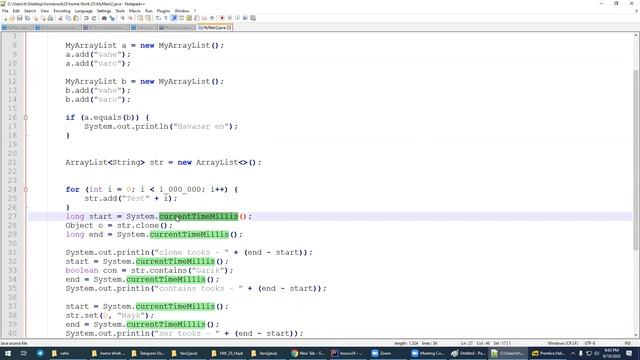Image resolution: width=640 pixels, height=360 pixels.
Task: Click the Stop Recording macro icon
Action: (x=230, y=18)
